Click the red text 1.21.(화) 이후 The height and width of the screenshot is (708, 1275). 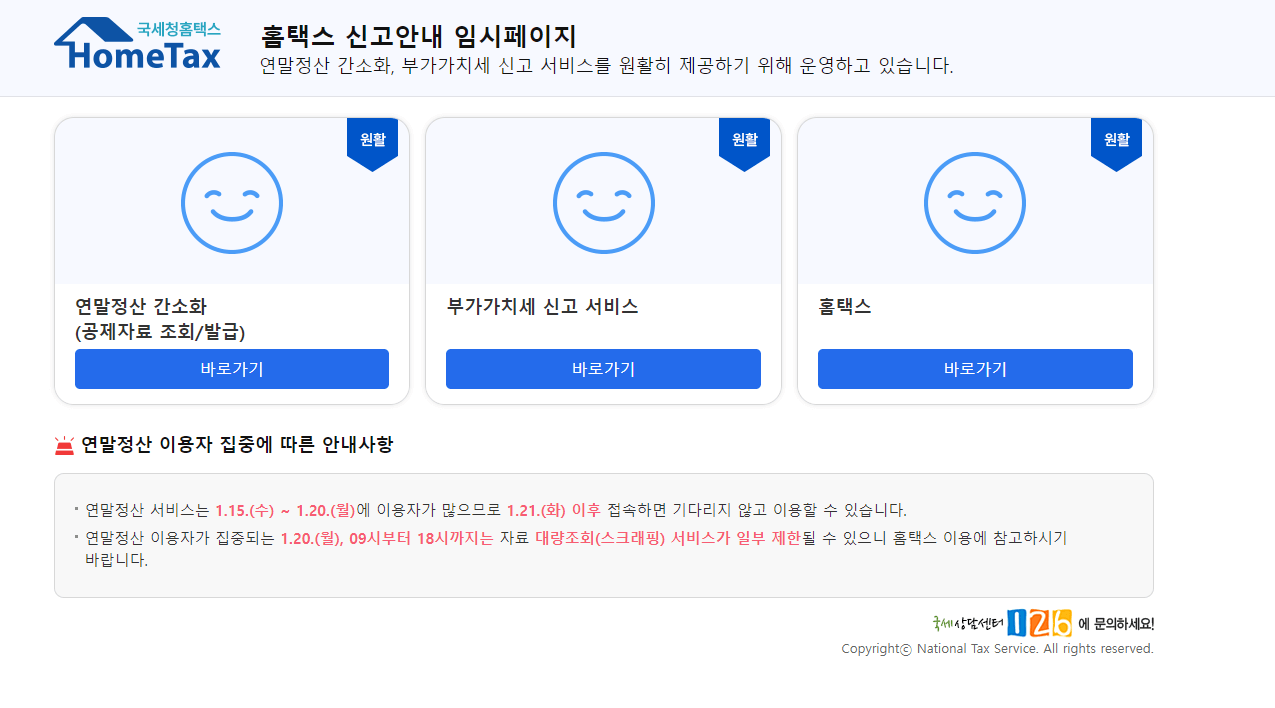pos(554,510)
